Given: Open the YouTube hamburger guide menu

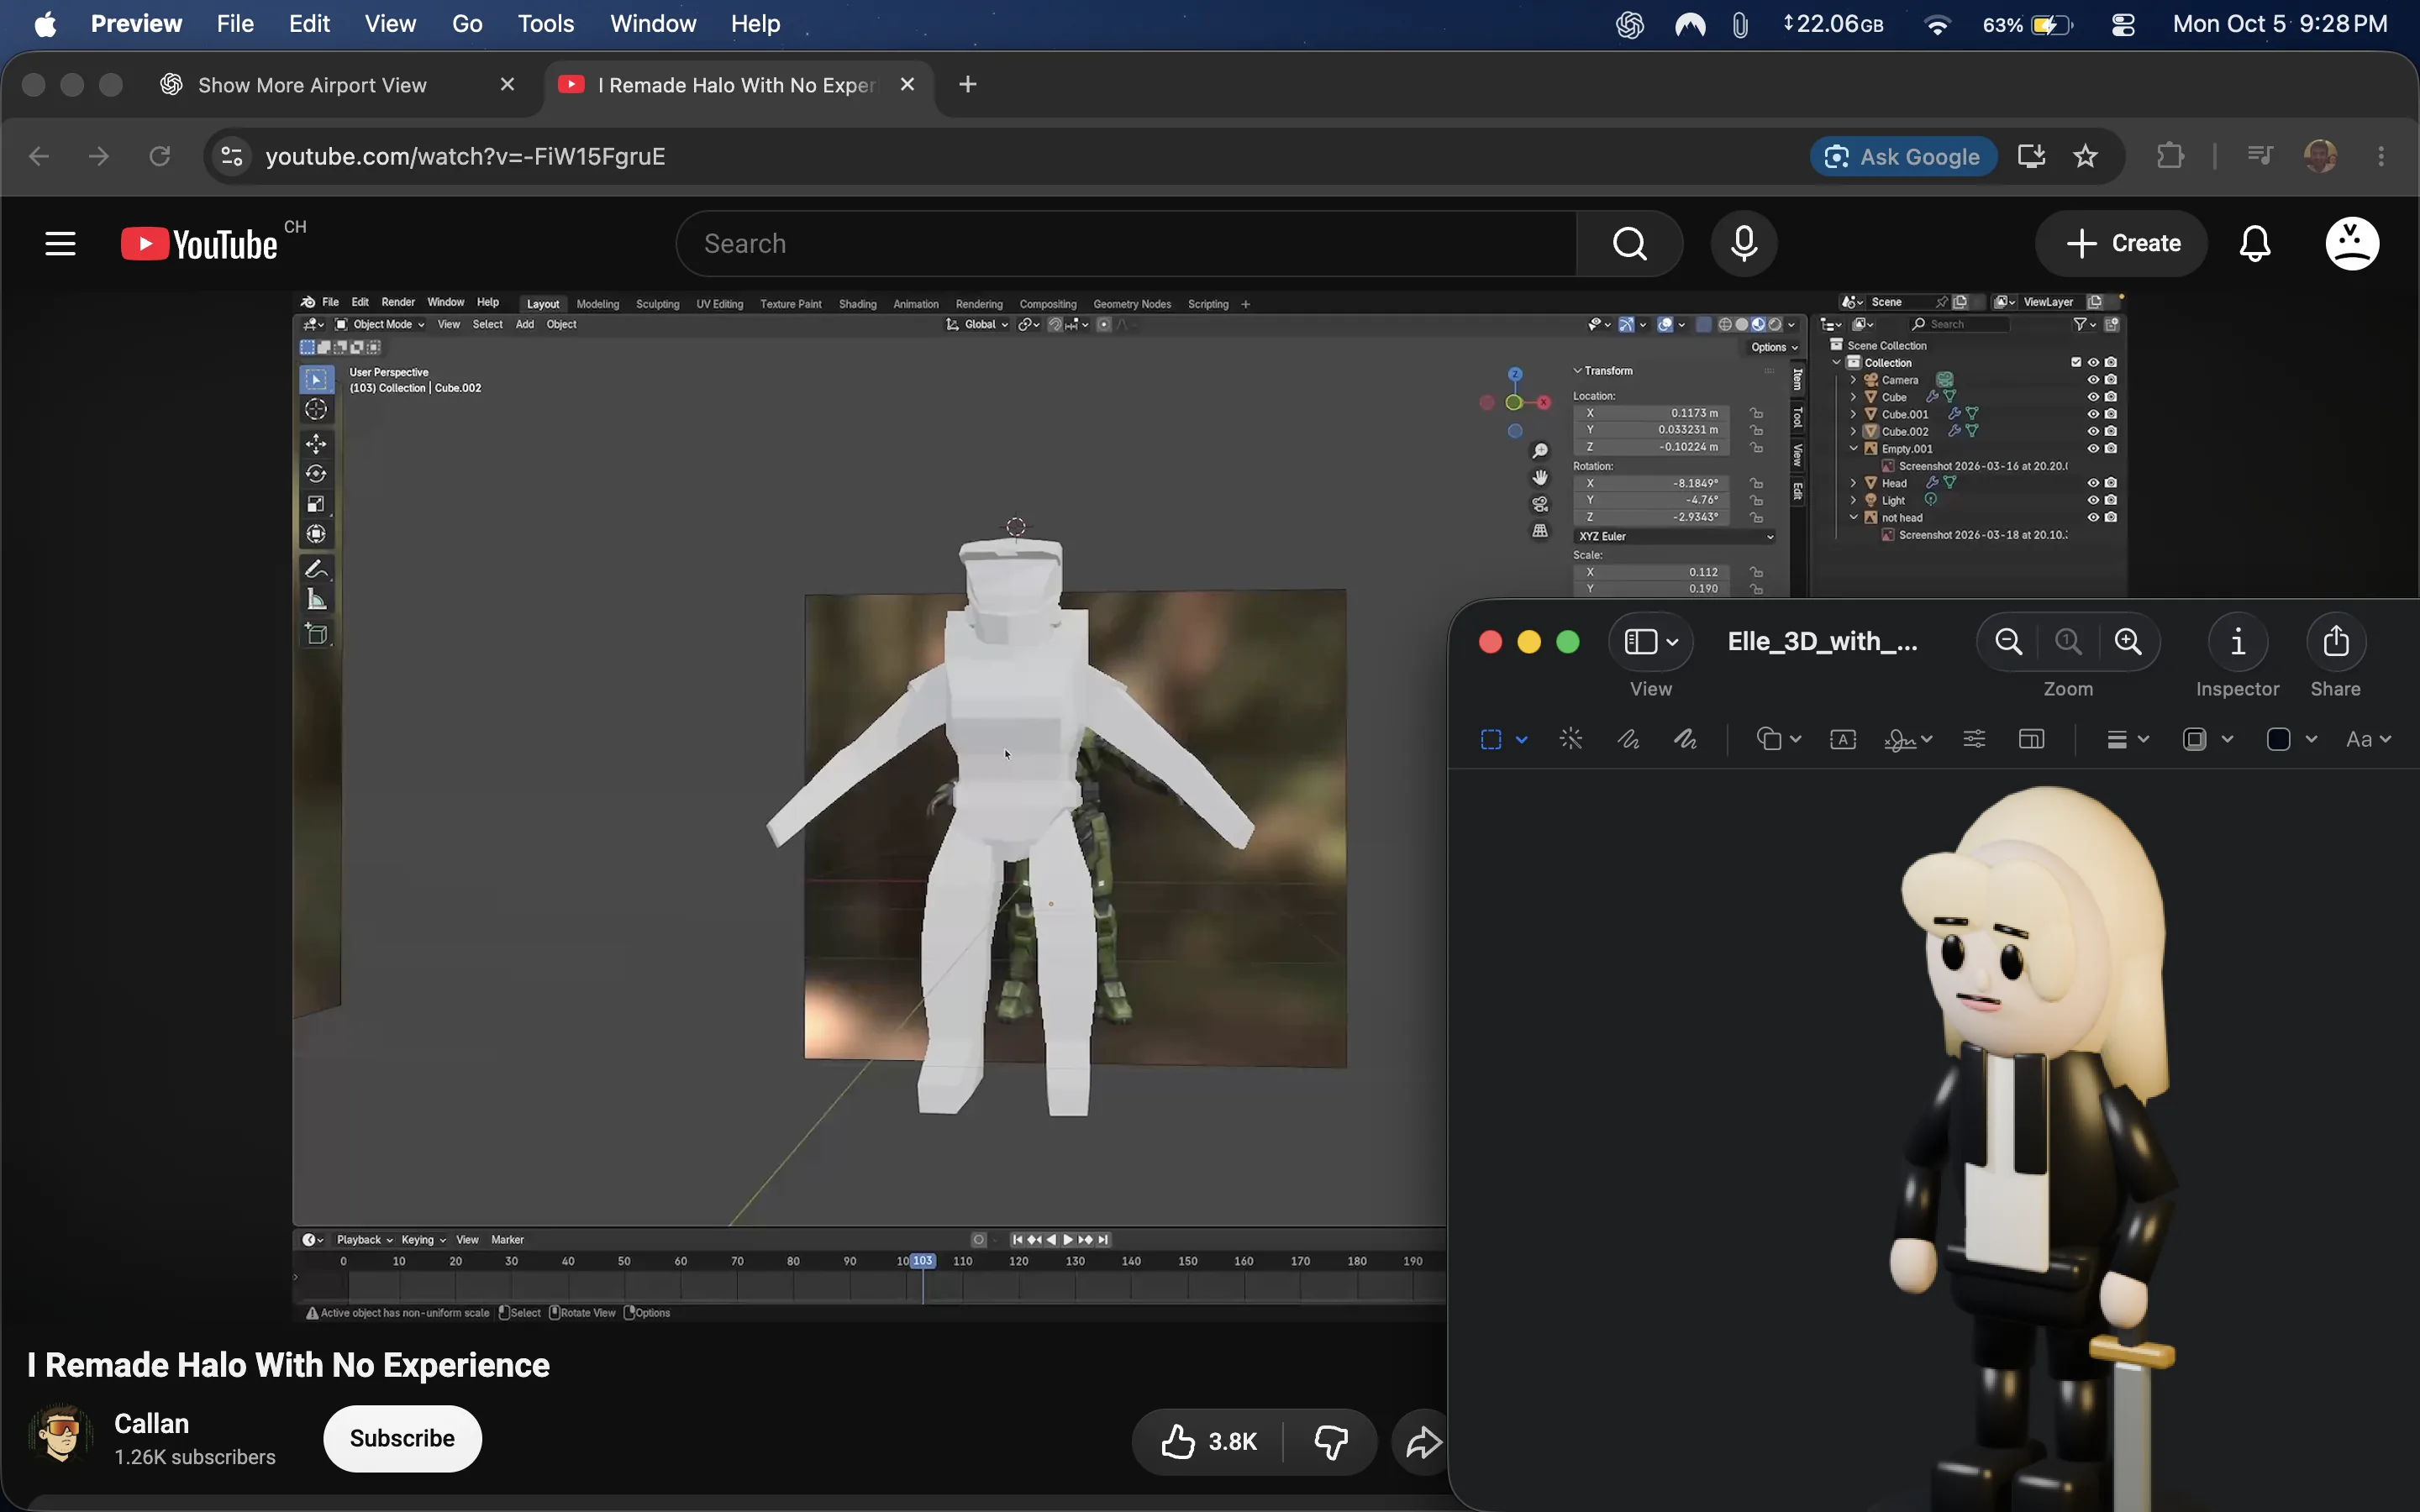Looking at the screenshot, I should [60, 243].
